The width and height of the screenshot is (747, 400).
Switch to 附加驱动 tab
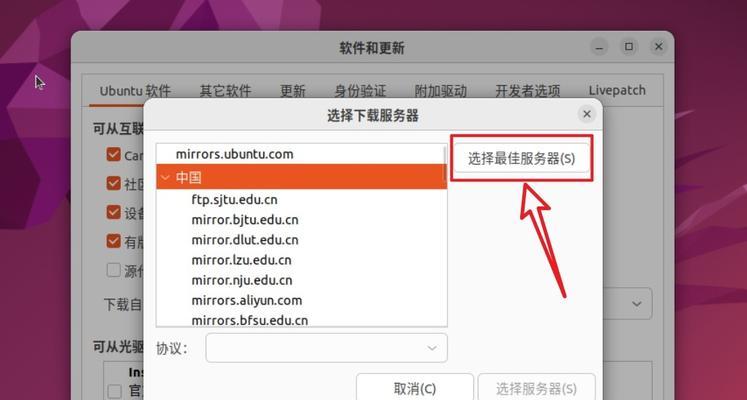440,90
